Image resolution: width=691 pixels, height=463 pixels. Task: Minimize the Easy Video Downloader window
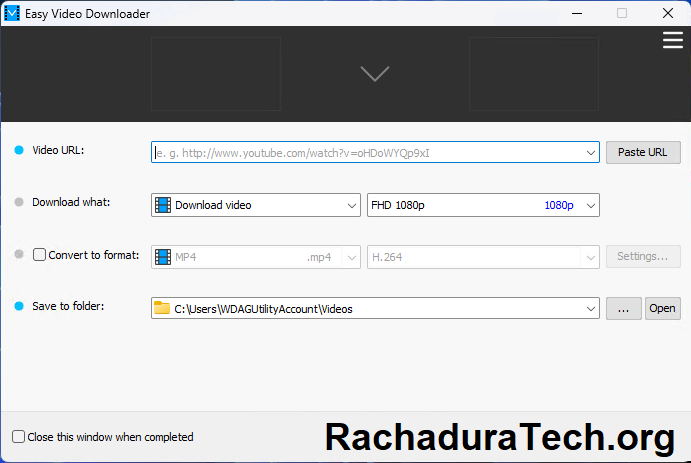[x=577, y=13]
